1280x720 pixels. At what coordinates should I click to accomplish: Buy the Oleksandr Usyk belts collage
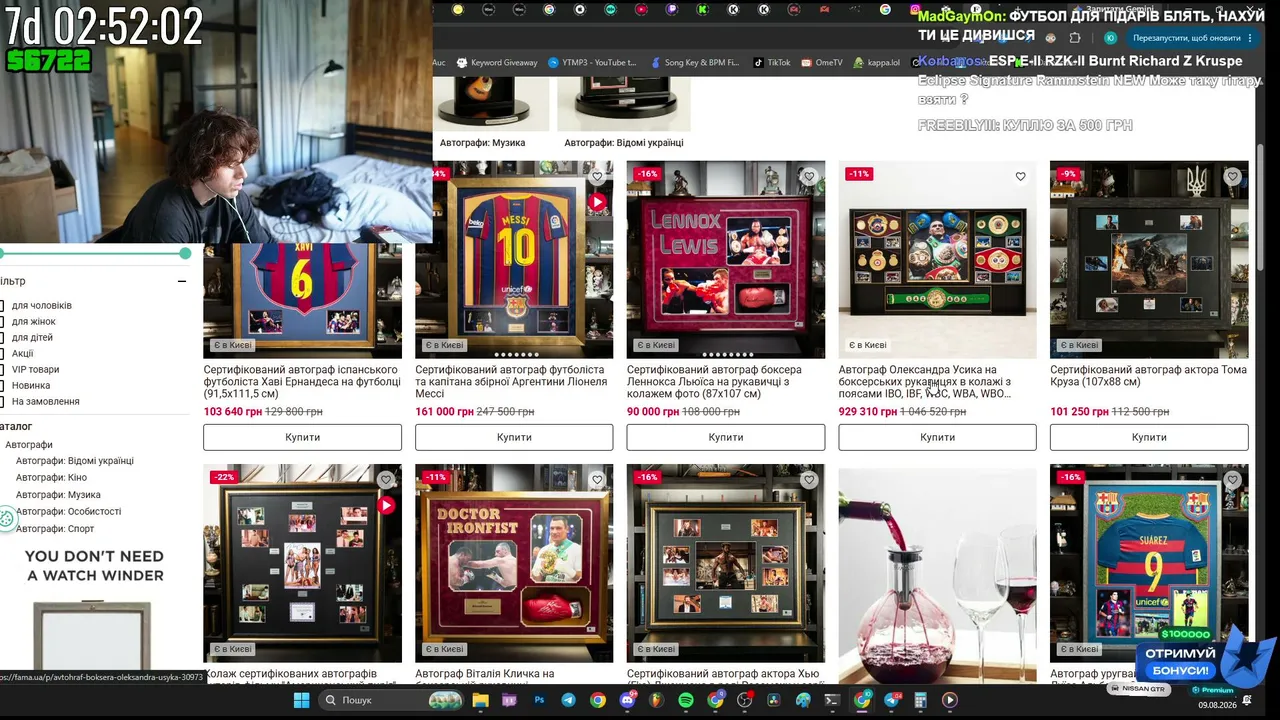coord(937,437)
